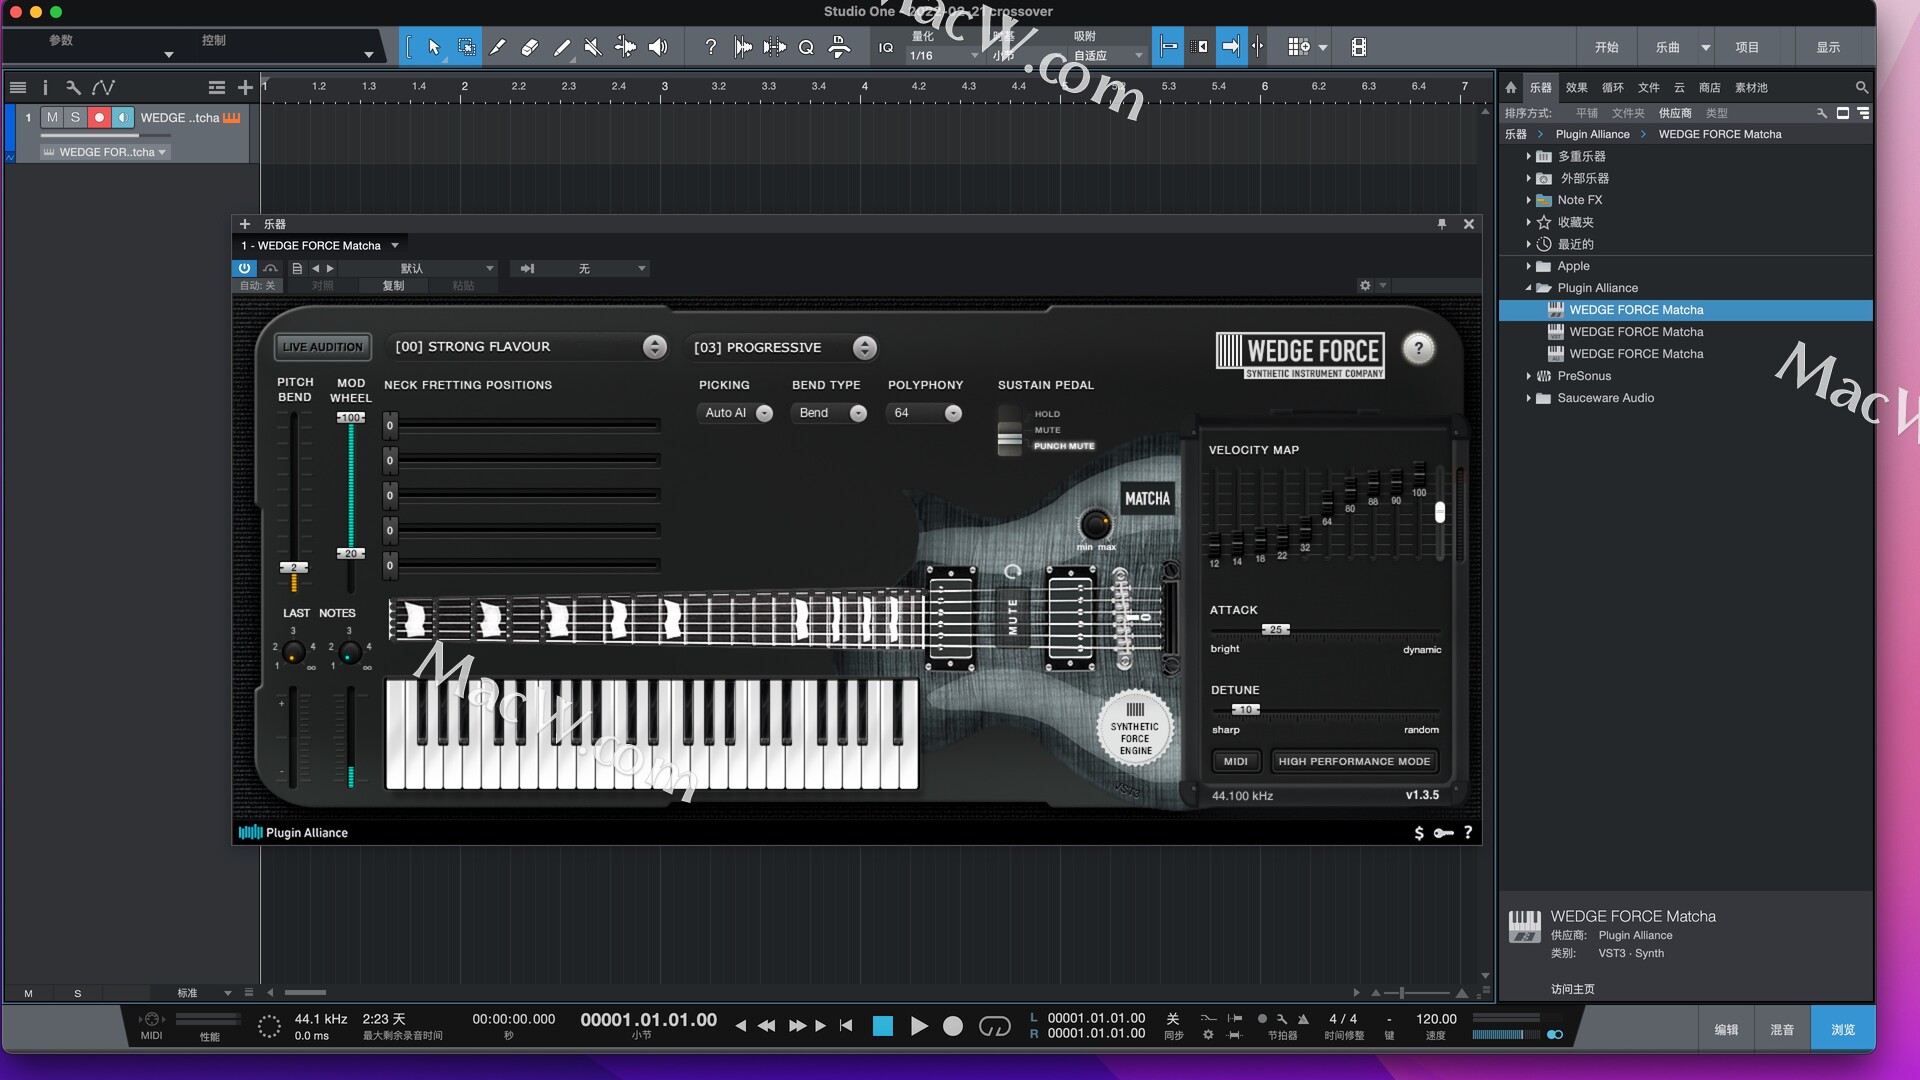Click the MUTE switch on guitar body

click(x=1012, y=616)
